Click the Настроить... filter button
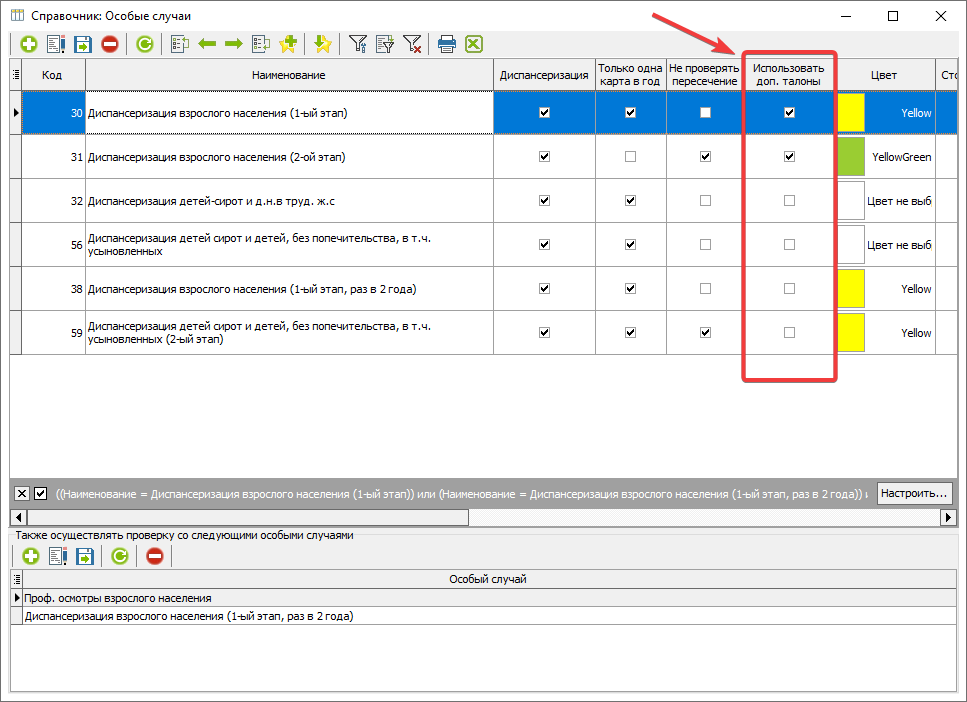Image resolution: width=967 pixels, height=702 pixels. [915, 493]
